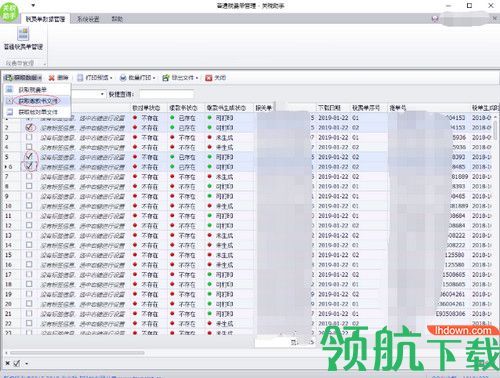Check the checkbox in row 20
The width and height of the screenshot is (500, 378).
pyautogui.click(x=29, y=304)
